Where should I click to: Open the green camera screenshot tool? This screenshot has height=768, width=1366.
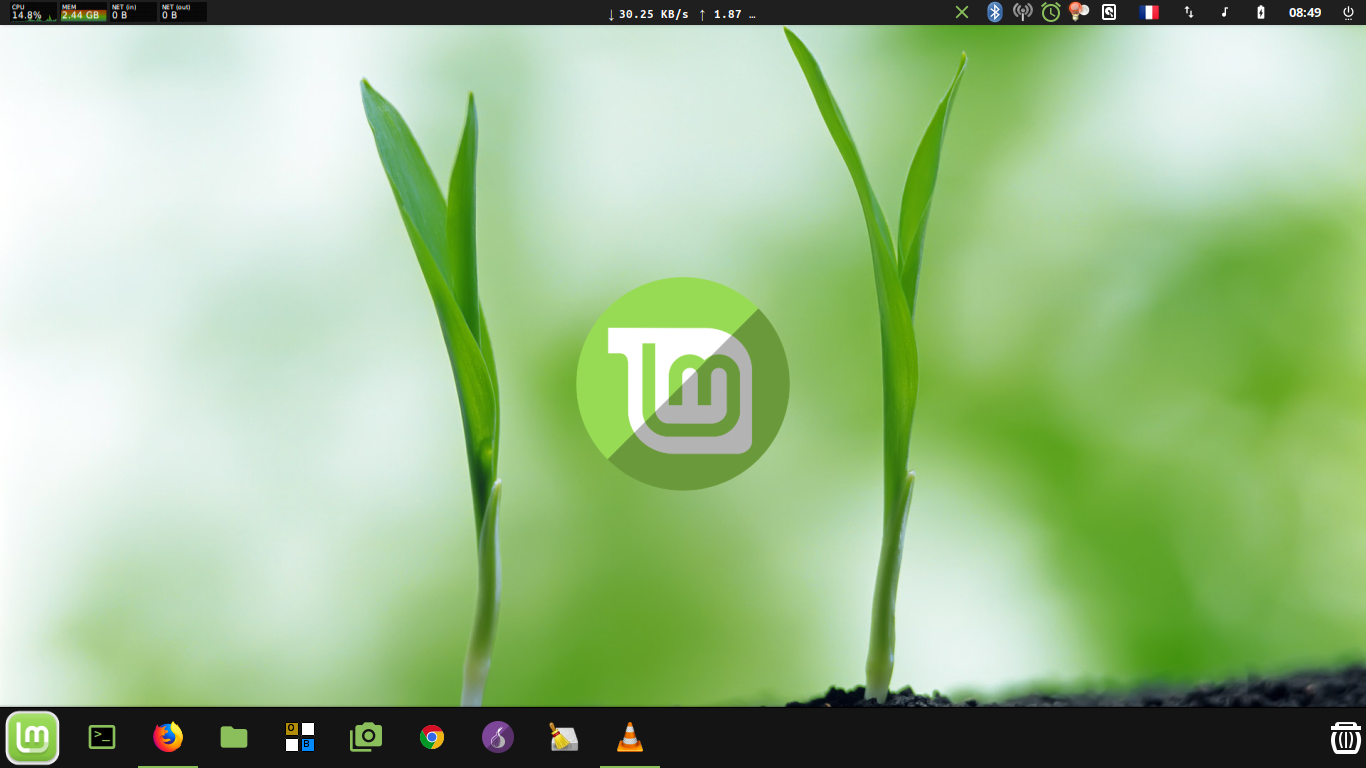click(366, 738)
